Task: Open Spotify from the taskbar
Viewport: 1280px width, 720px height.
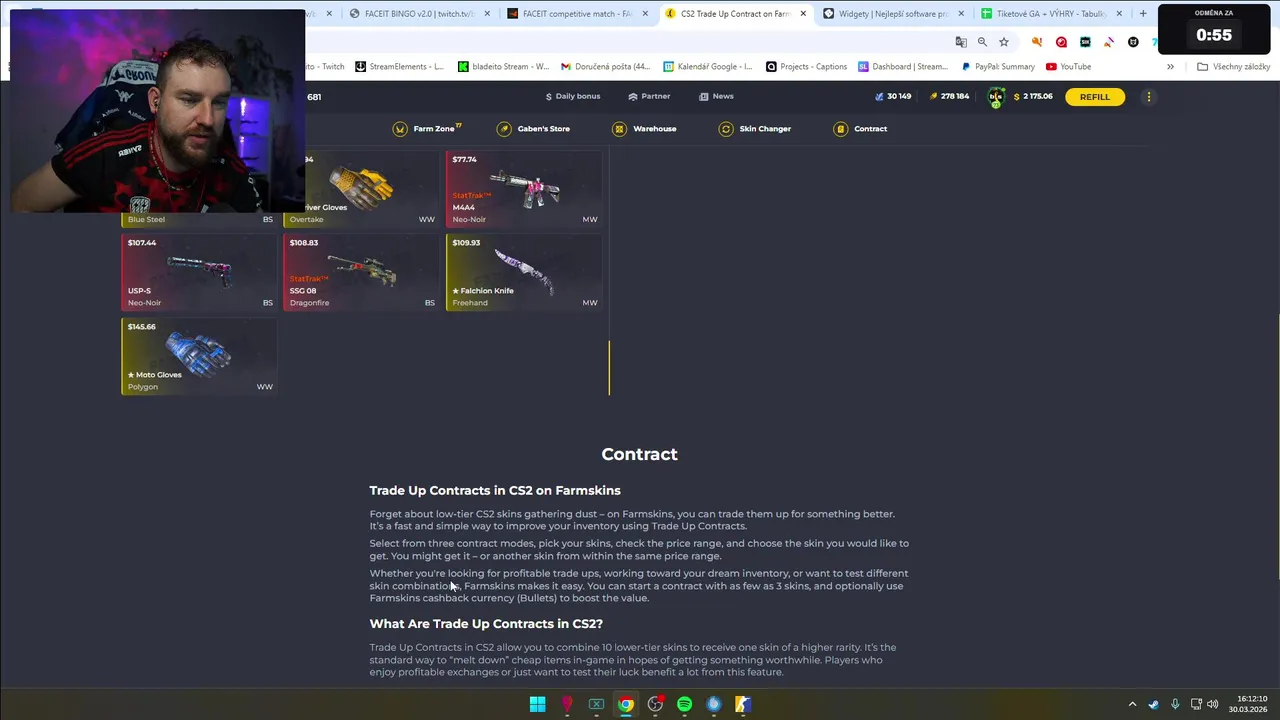Action: pyautogui.click(x=684, y=704)
